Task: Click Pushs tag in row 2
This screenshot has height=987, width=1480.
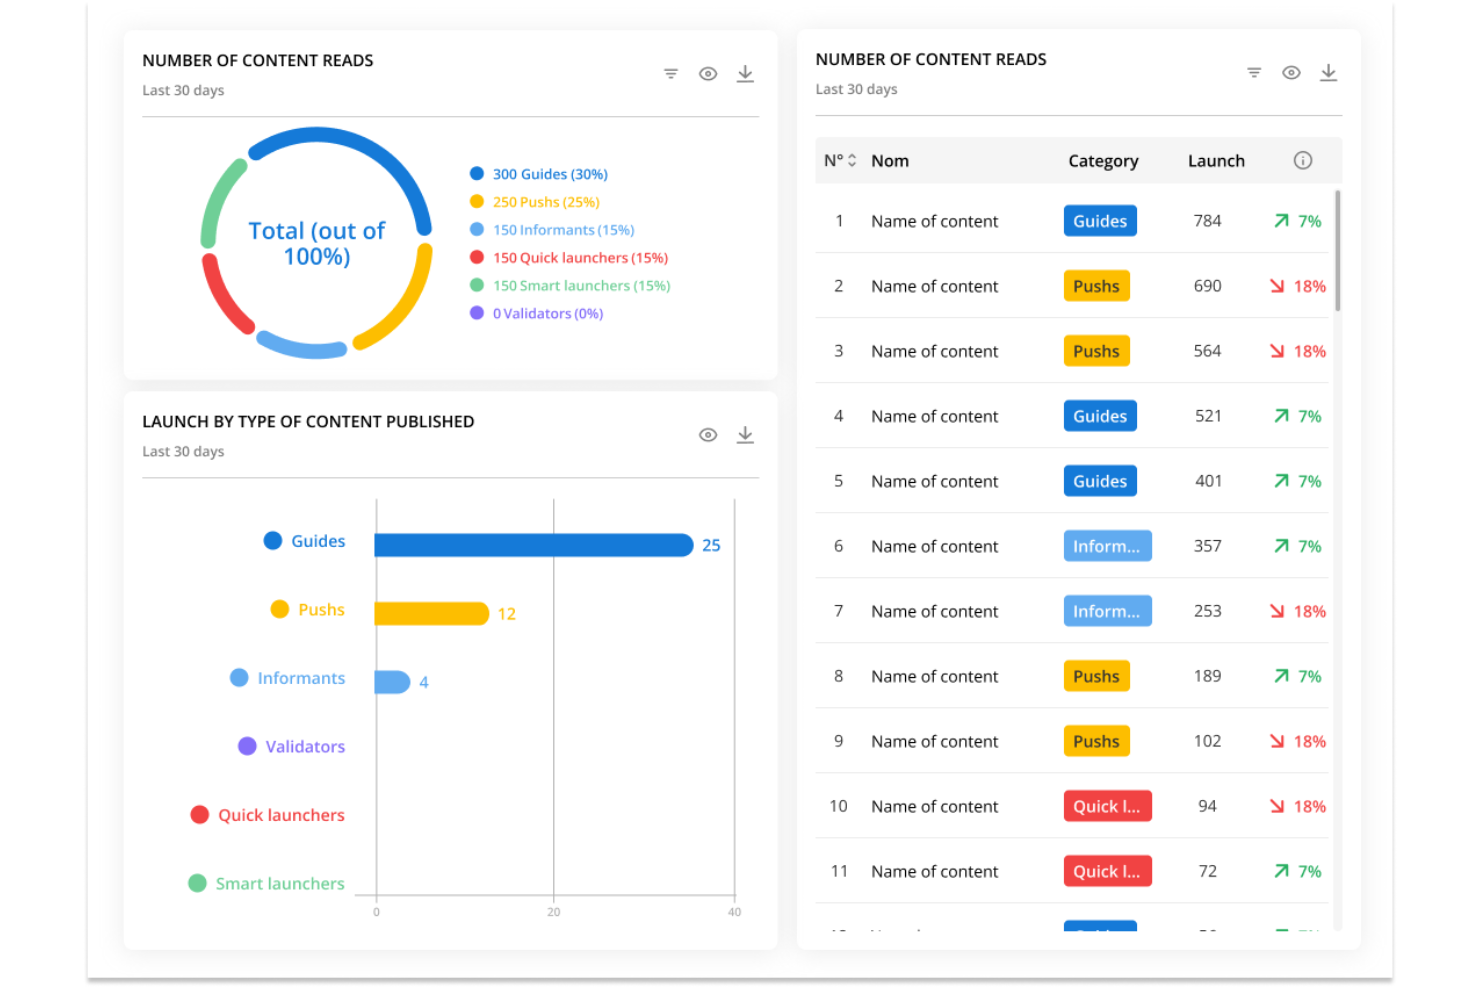Action: [x=1096, y=286]
